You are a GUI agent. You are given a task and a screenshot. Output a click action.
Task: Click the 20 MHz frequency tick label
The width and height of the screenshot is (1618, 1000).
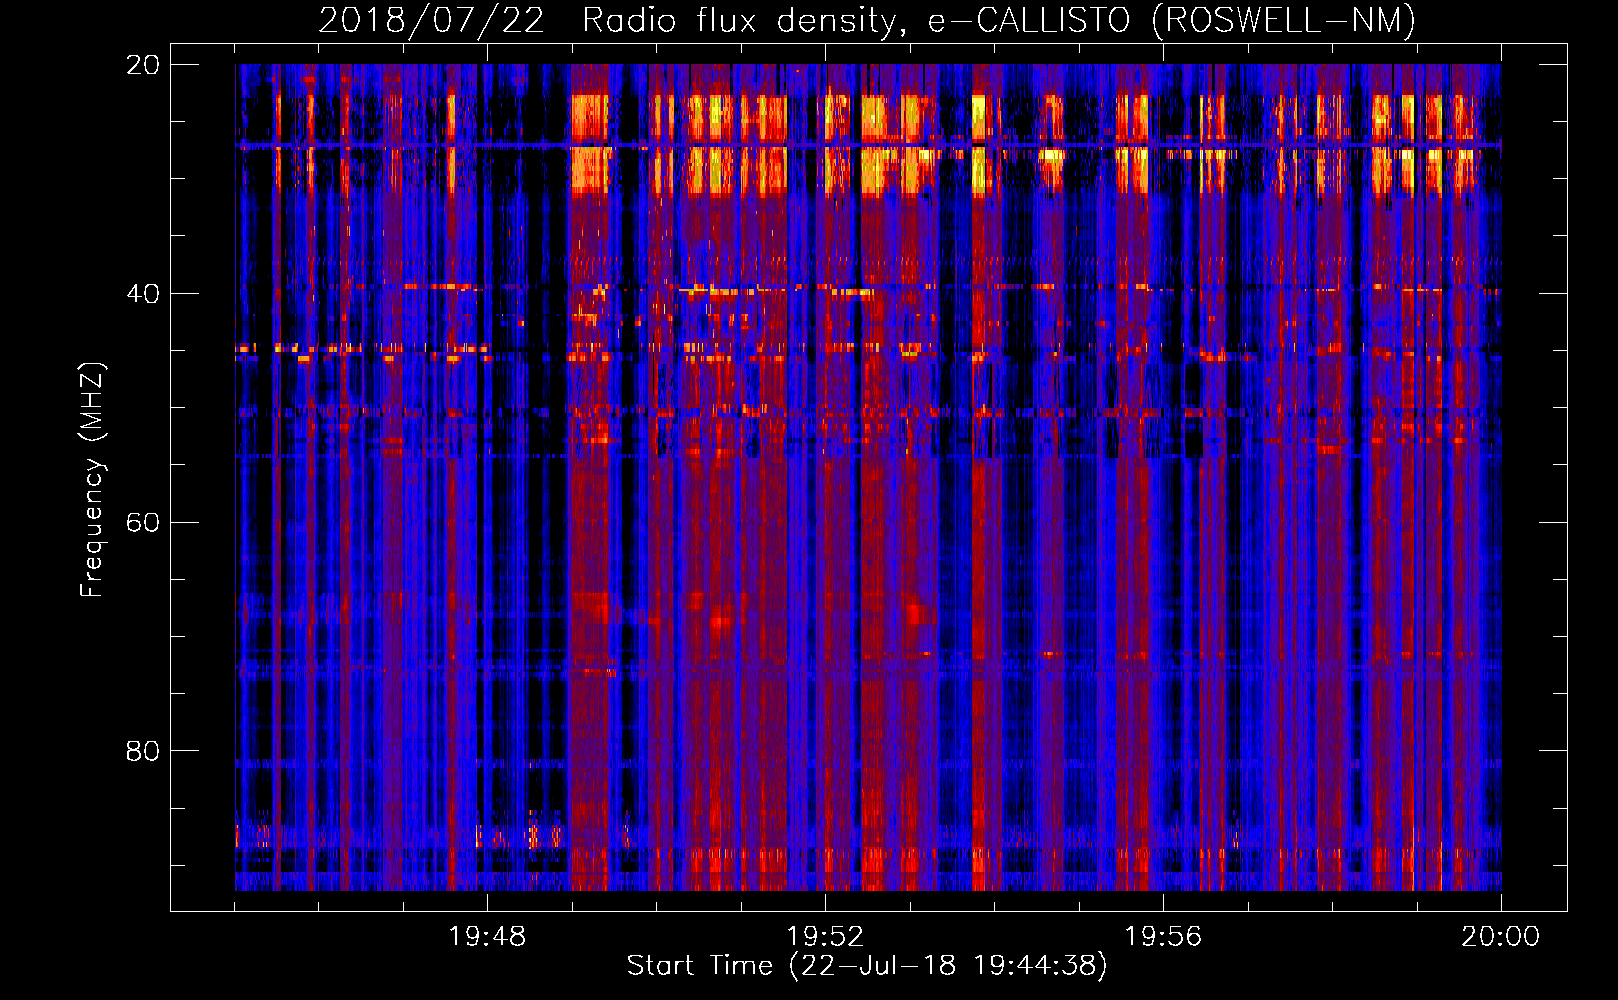click(143, 65)
